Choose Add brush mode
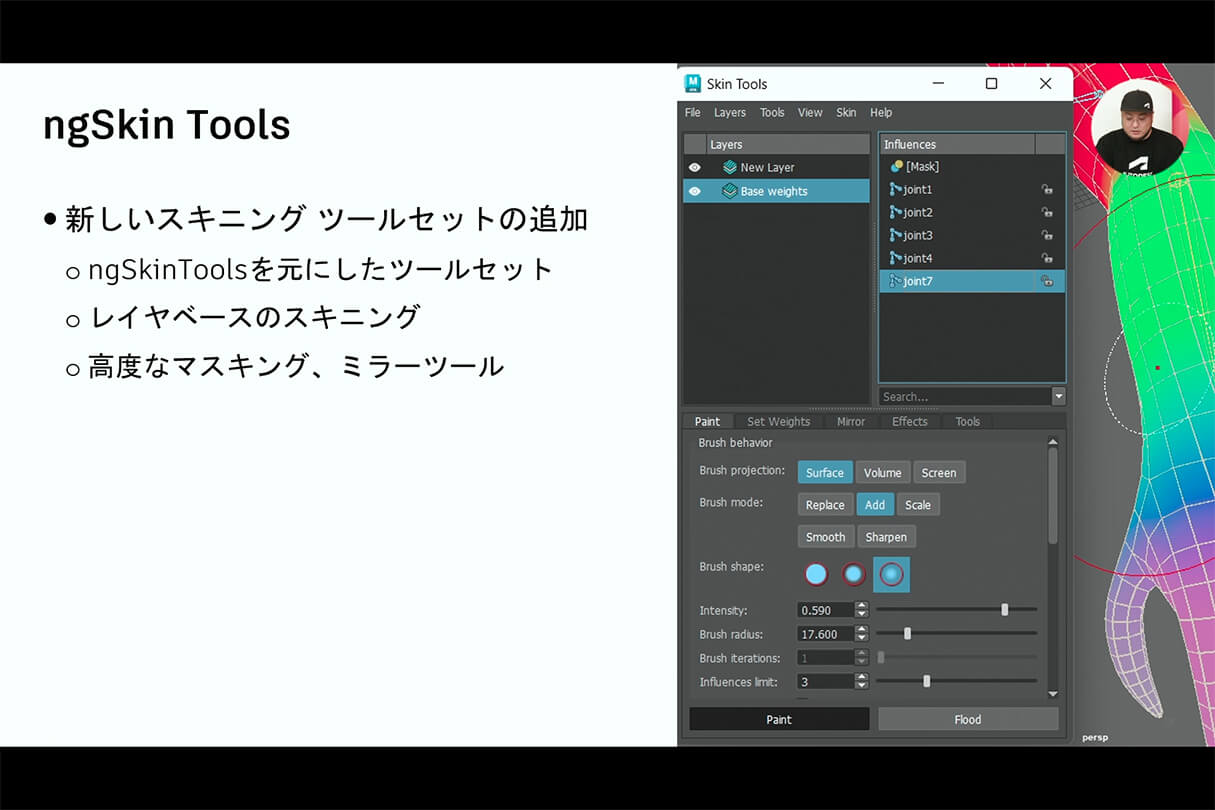1215x810 pixels. click(x=875, y=505)
